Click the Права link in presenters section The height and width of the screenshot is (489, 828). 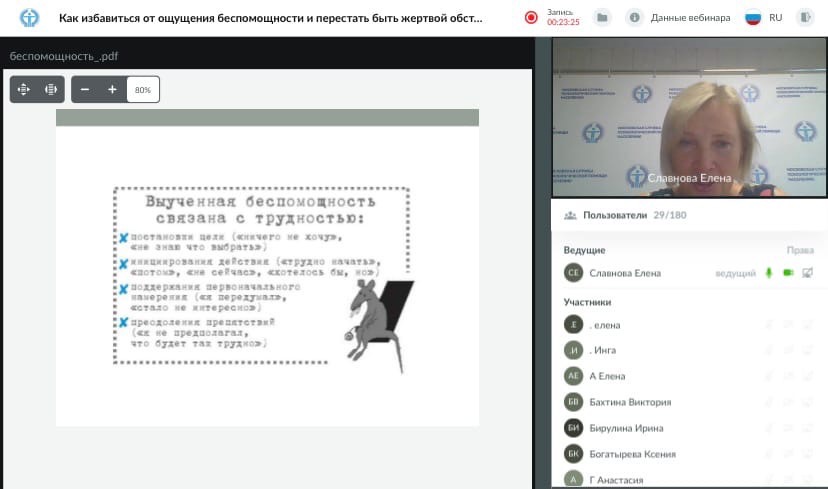click(800, 250)
